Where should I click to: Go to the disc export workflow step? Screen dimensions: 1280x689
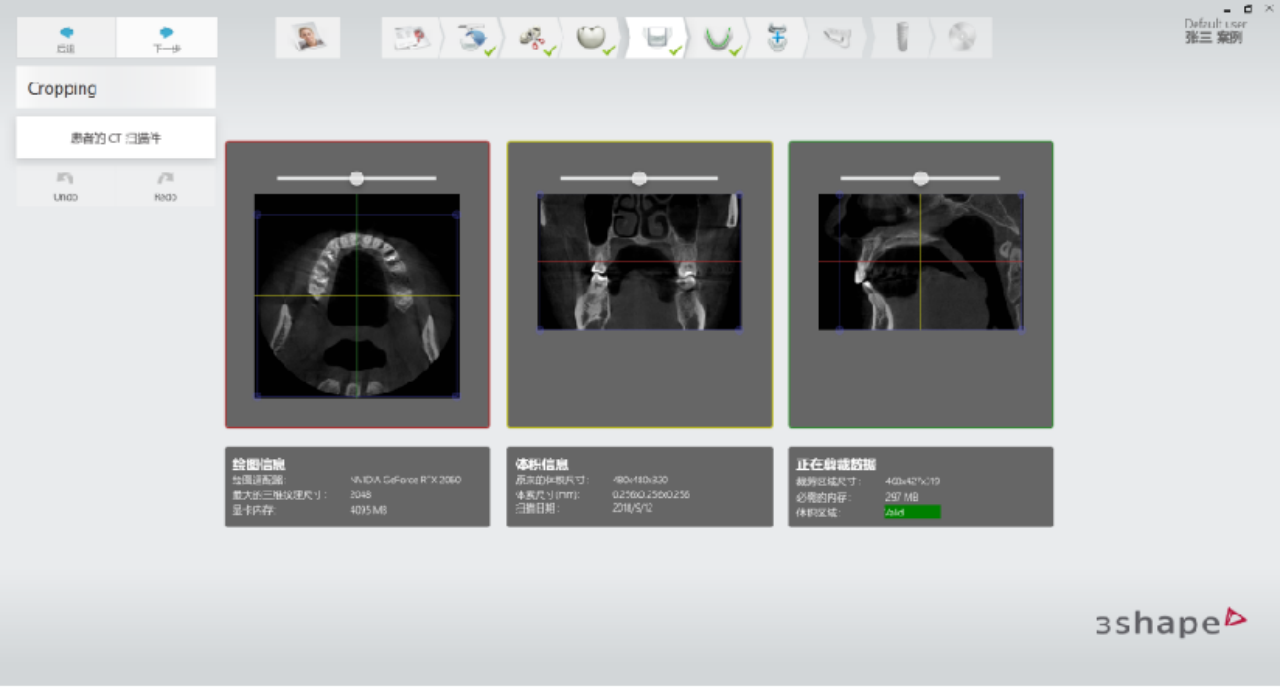pyautogui.click(x=961, y=38)
